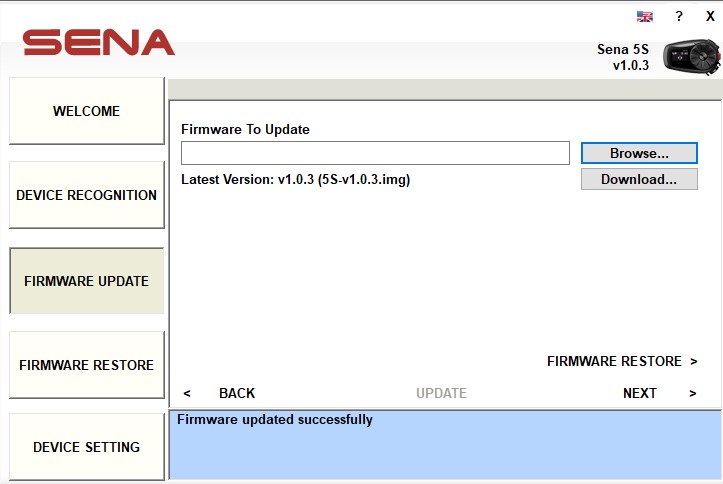Click the UK flag language icon
The height and width of the screenshot is (484, 723).
[x=645, y=17]
